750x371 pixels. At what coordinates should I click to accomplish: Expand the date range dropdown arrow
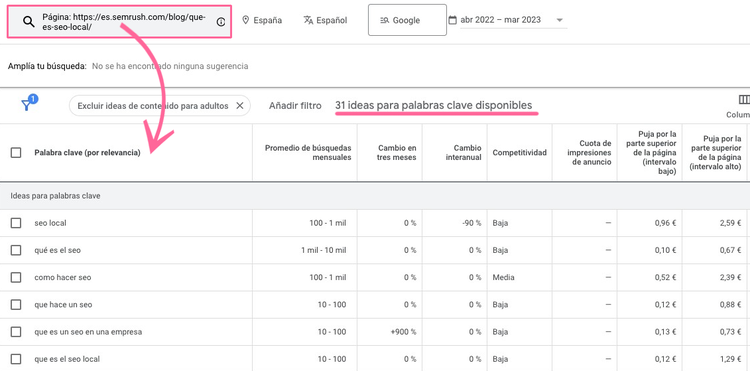coord(560,21)
